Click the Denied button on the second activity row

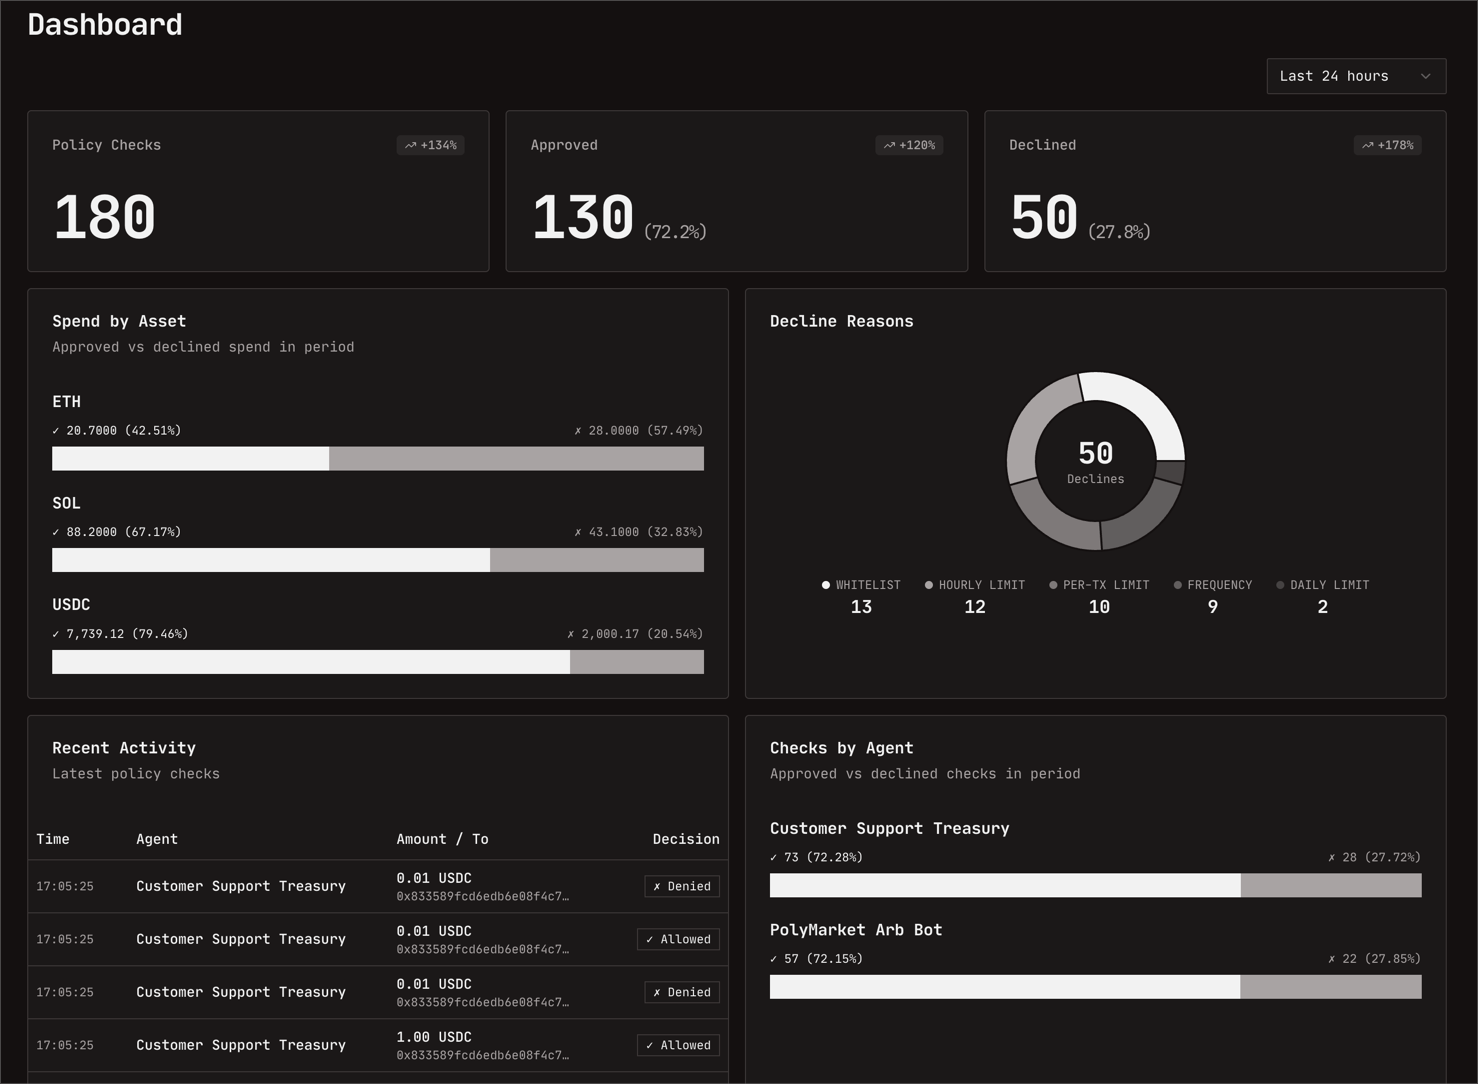(681, 992)
